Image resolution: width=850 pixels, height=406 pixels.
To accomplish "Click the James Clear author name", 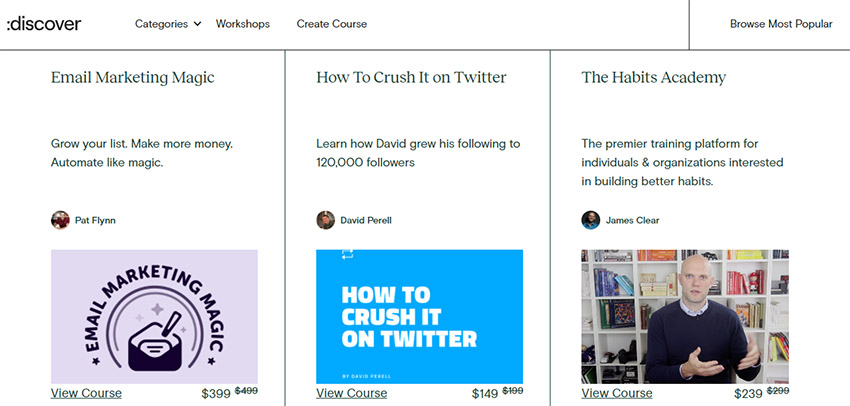I will coord(633,220).
